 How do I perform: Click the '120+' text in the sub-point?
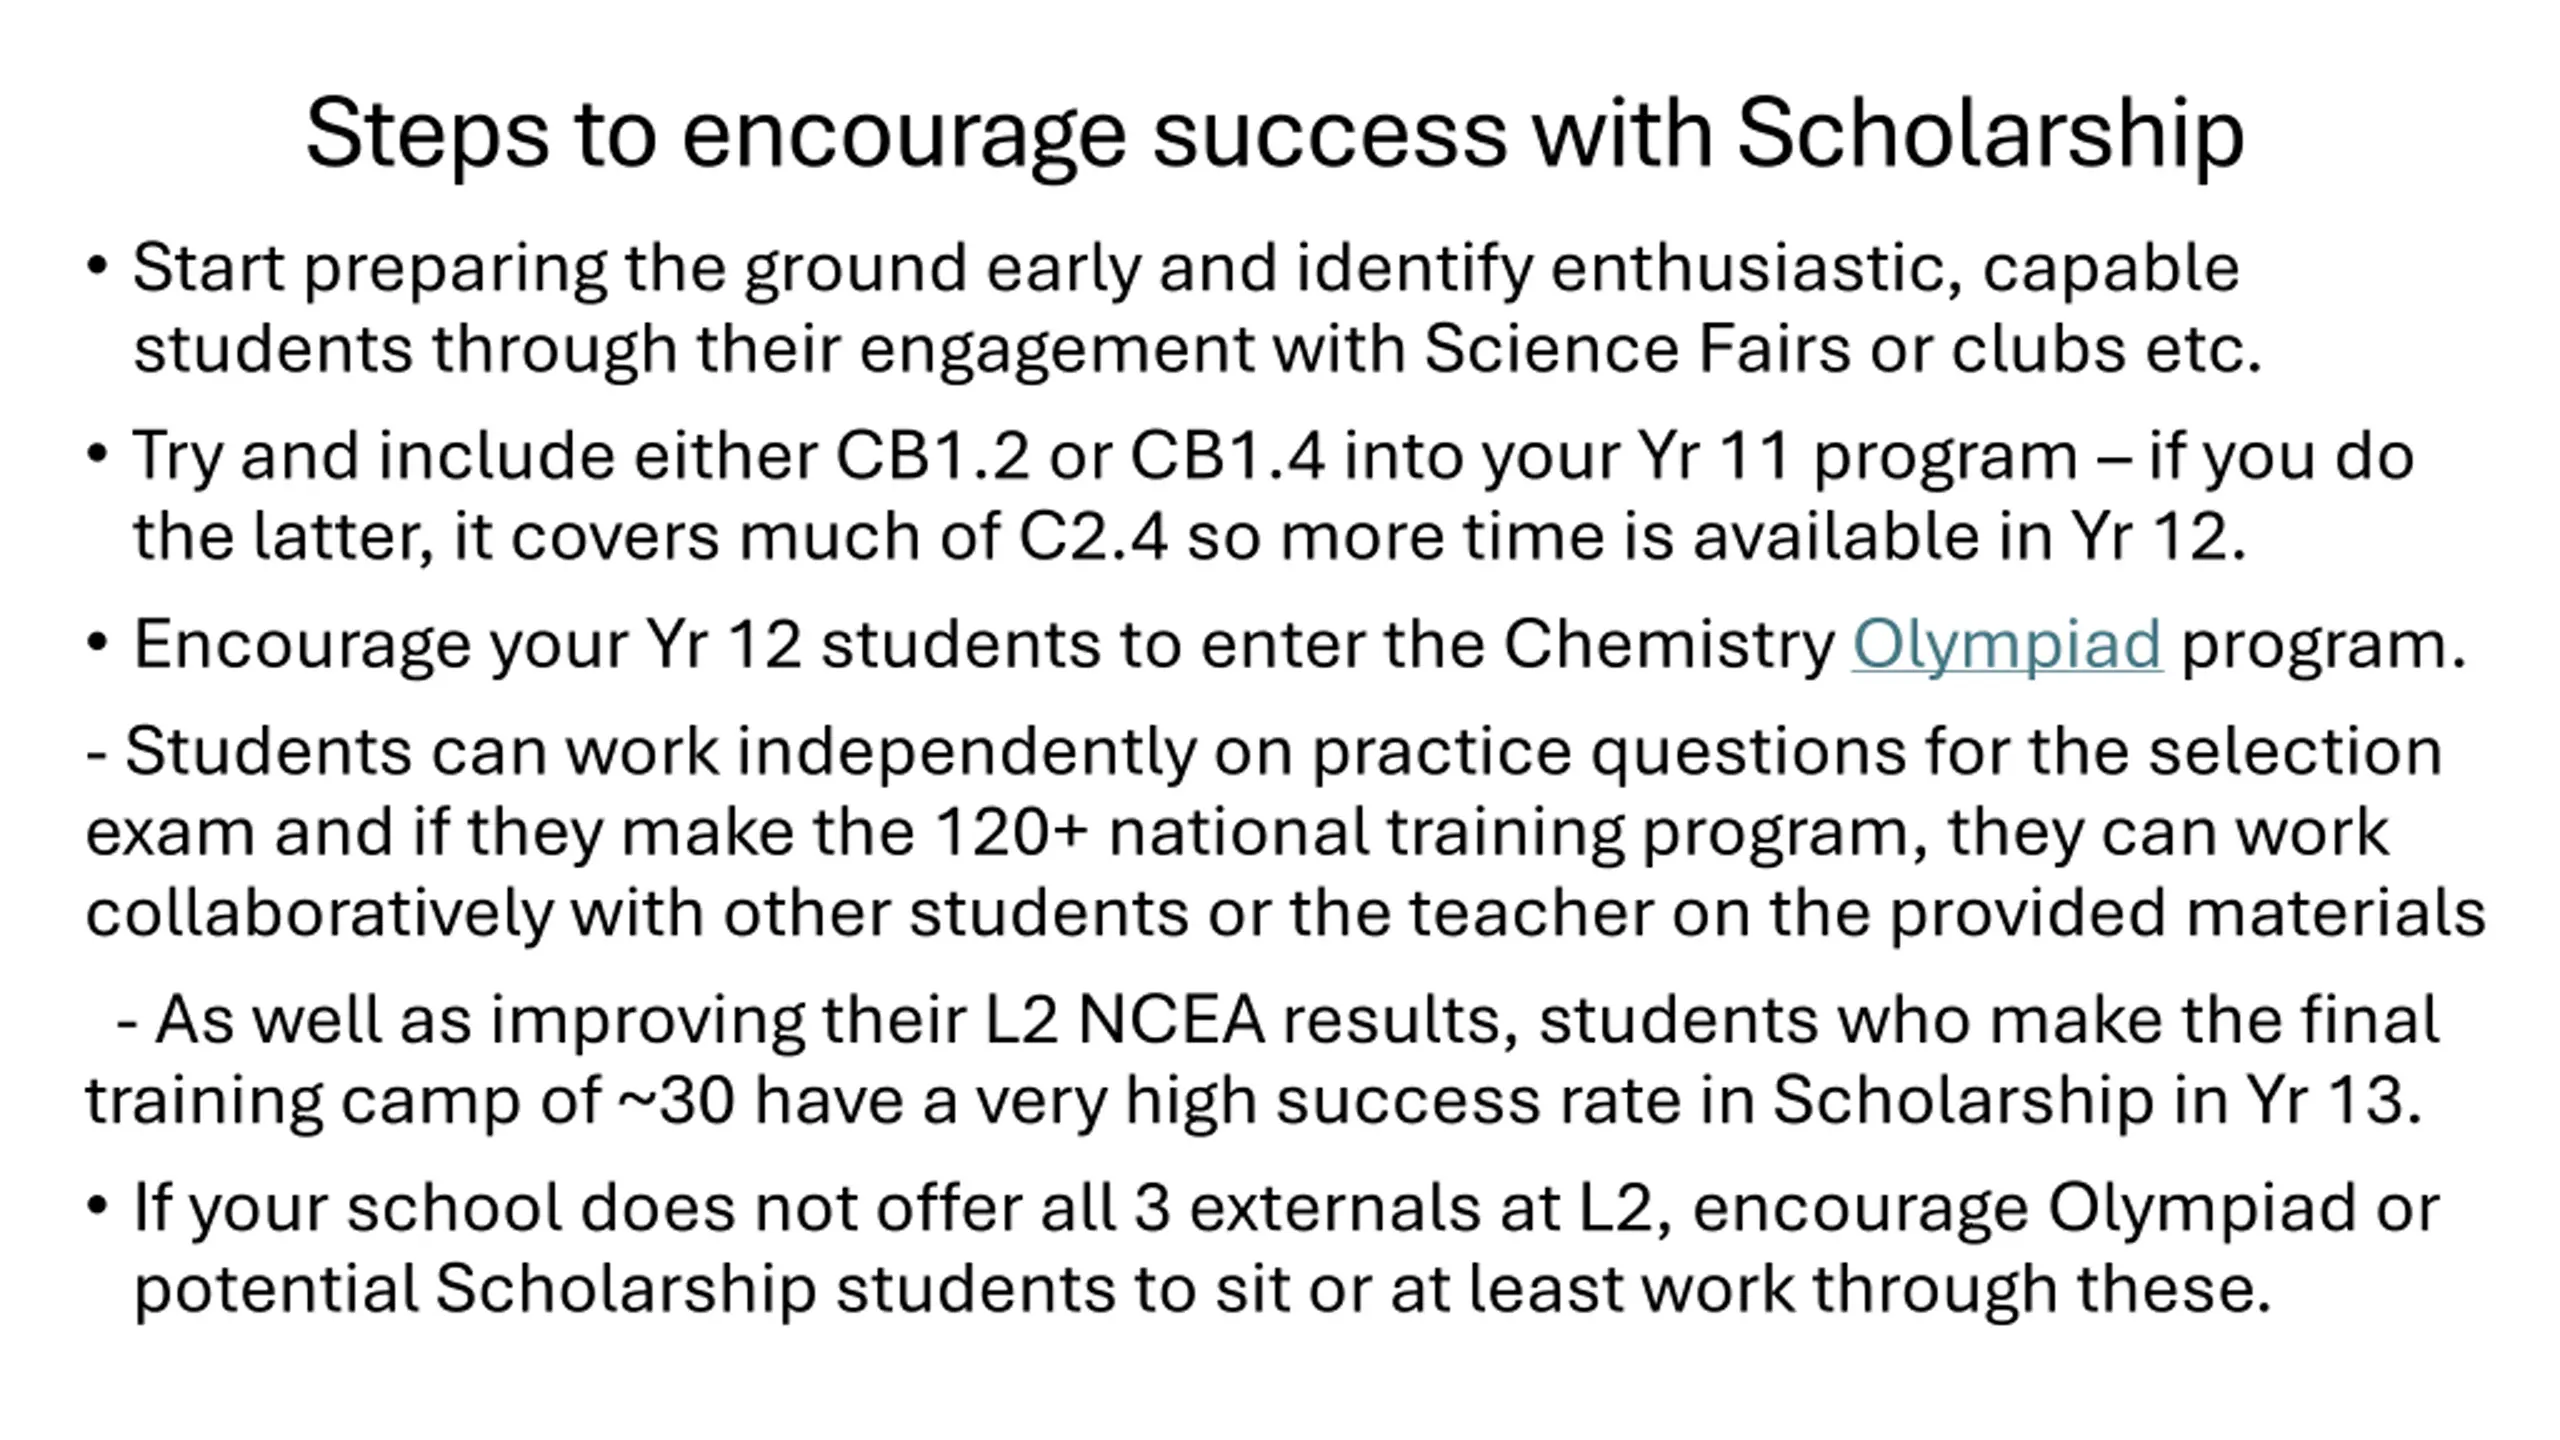tap(1010, 832)
